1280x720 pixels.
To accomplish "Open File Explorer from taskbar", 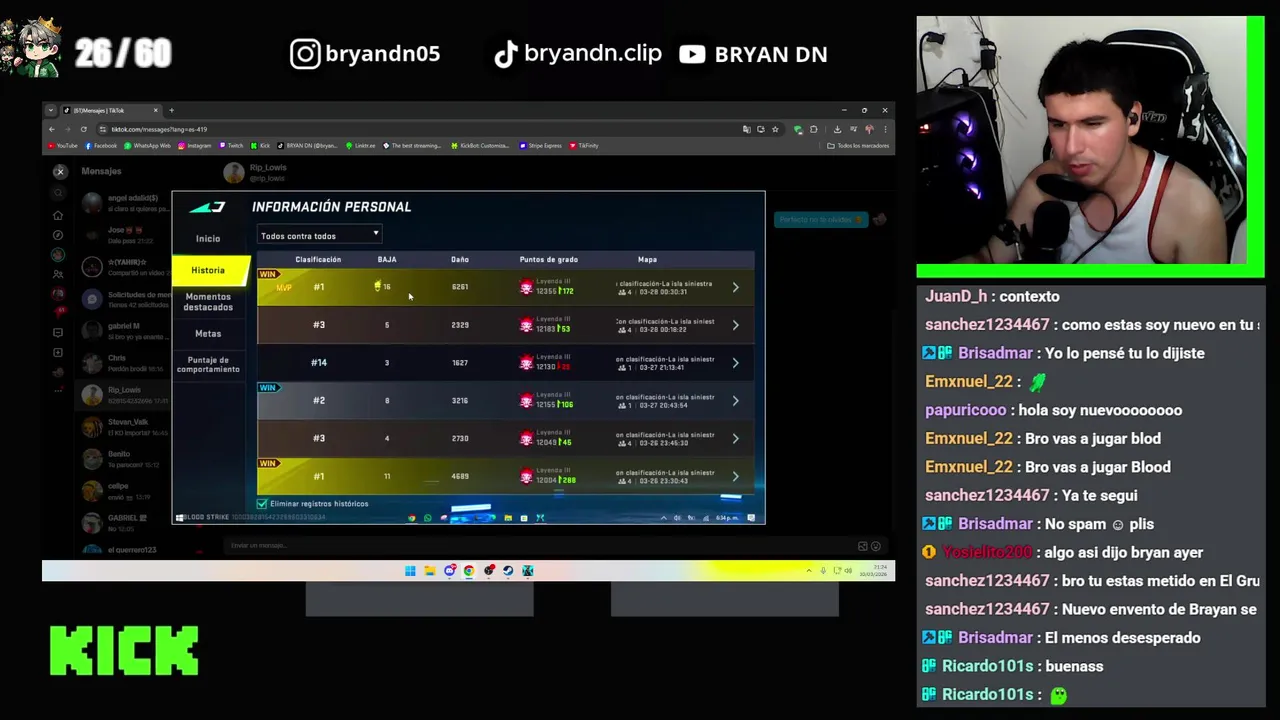I will (x=429, y=571).
